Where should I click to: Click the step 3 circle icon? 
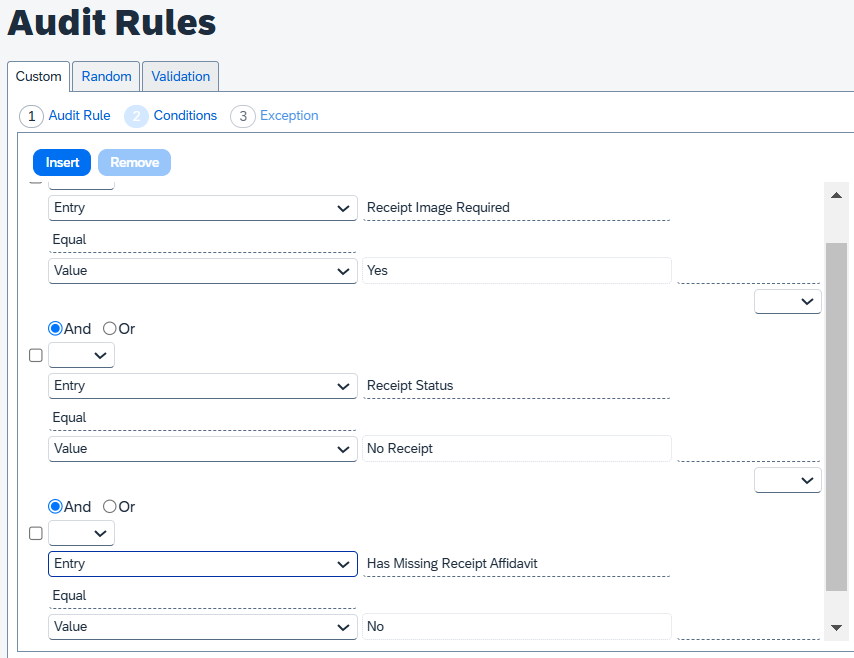pos(243,116)
